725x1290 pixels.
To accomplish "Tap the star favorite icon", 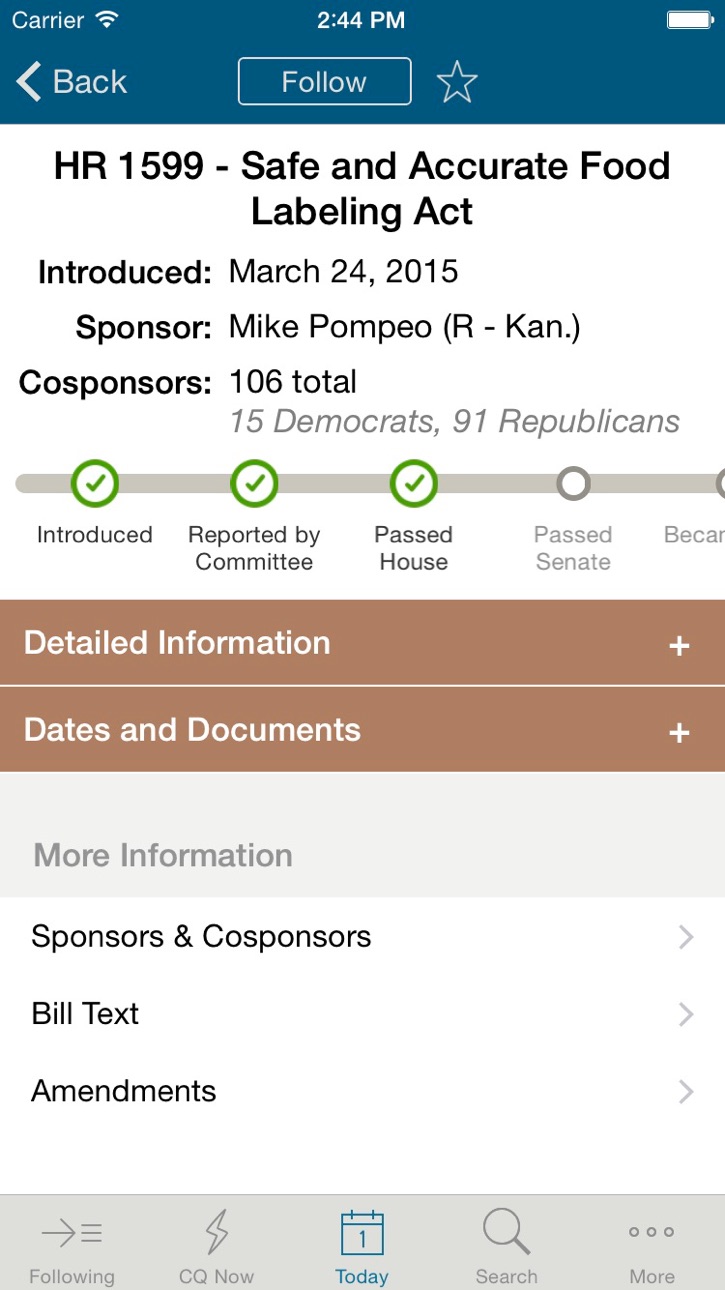I will [x=457, y=82].
